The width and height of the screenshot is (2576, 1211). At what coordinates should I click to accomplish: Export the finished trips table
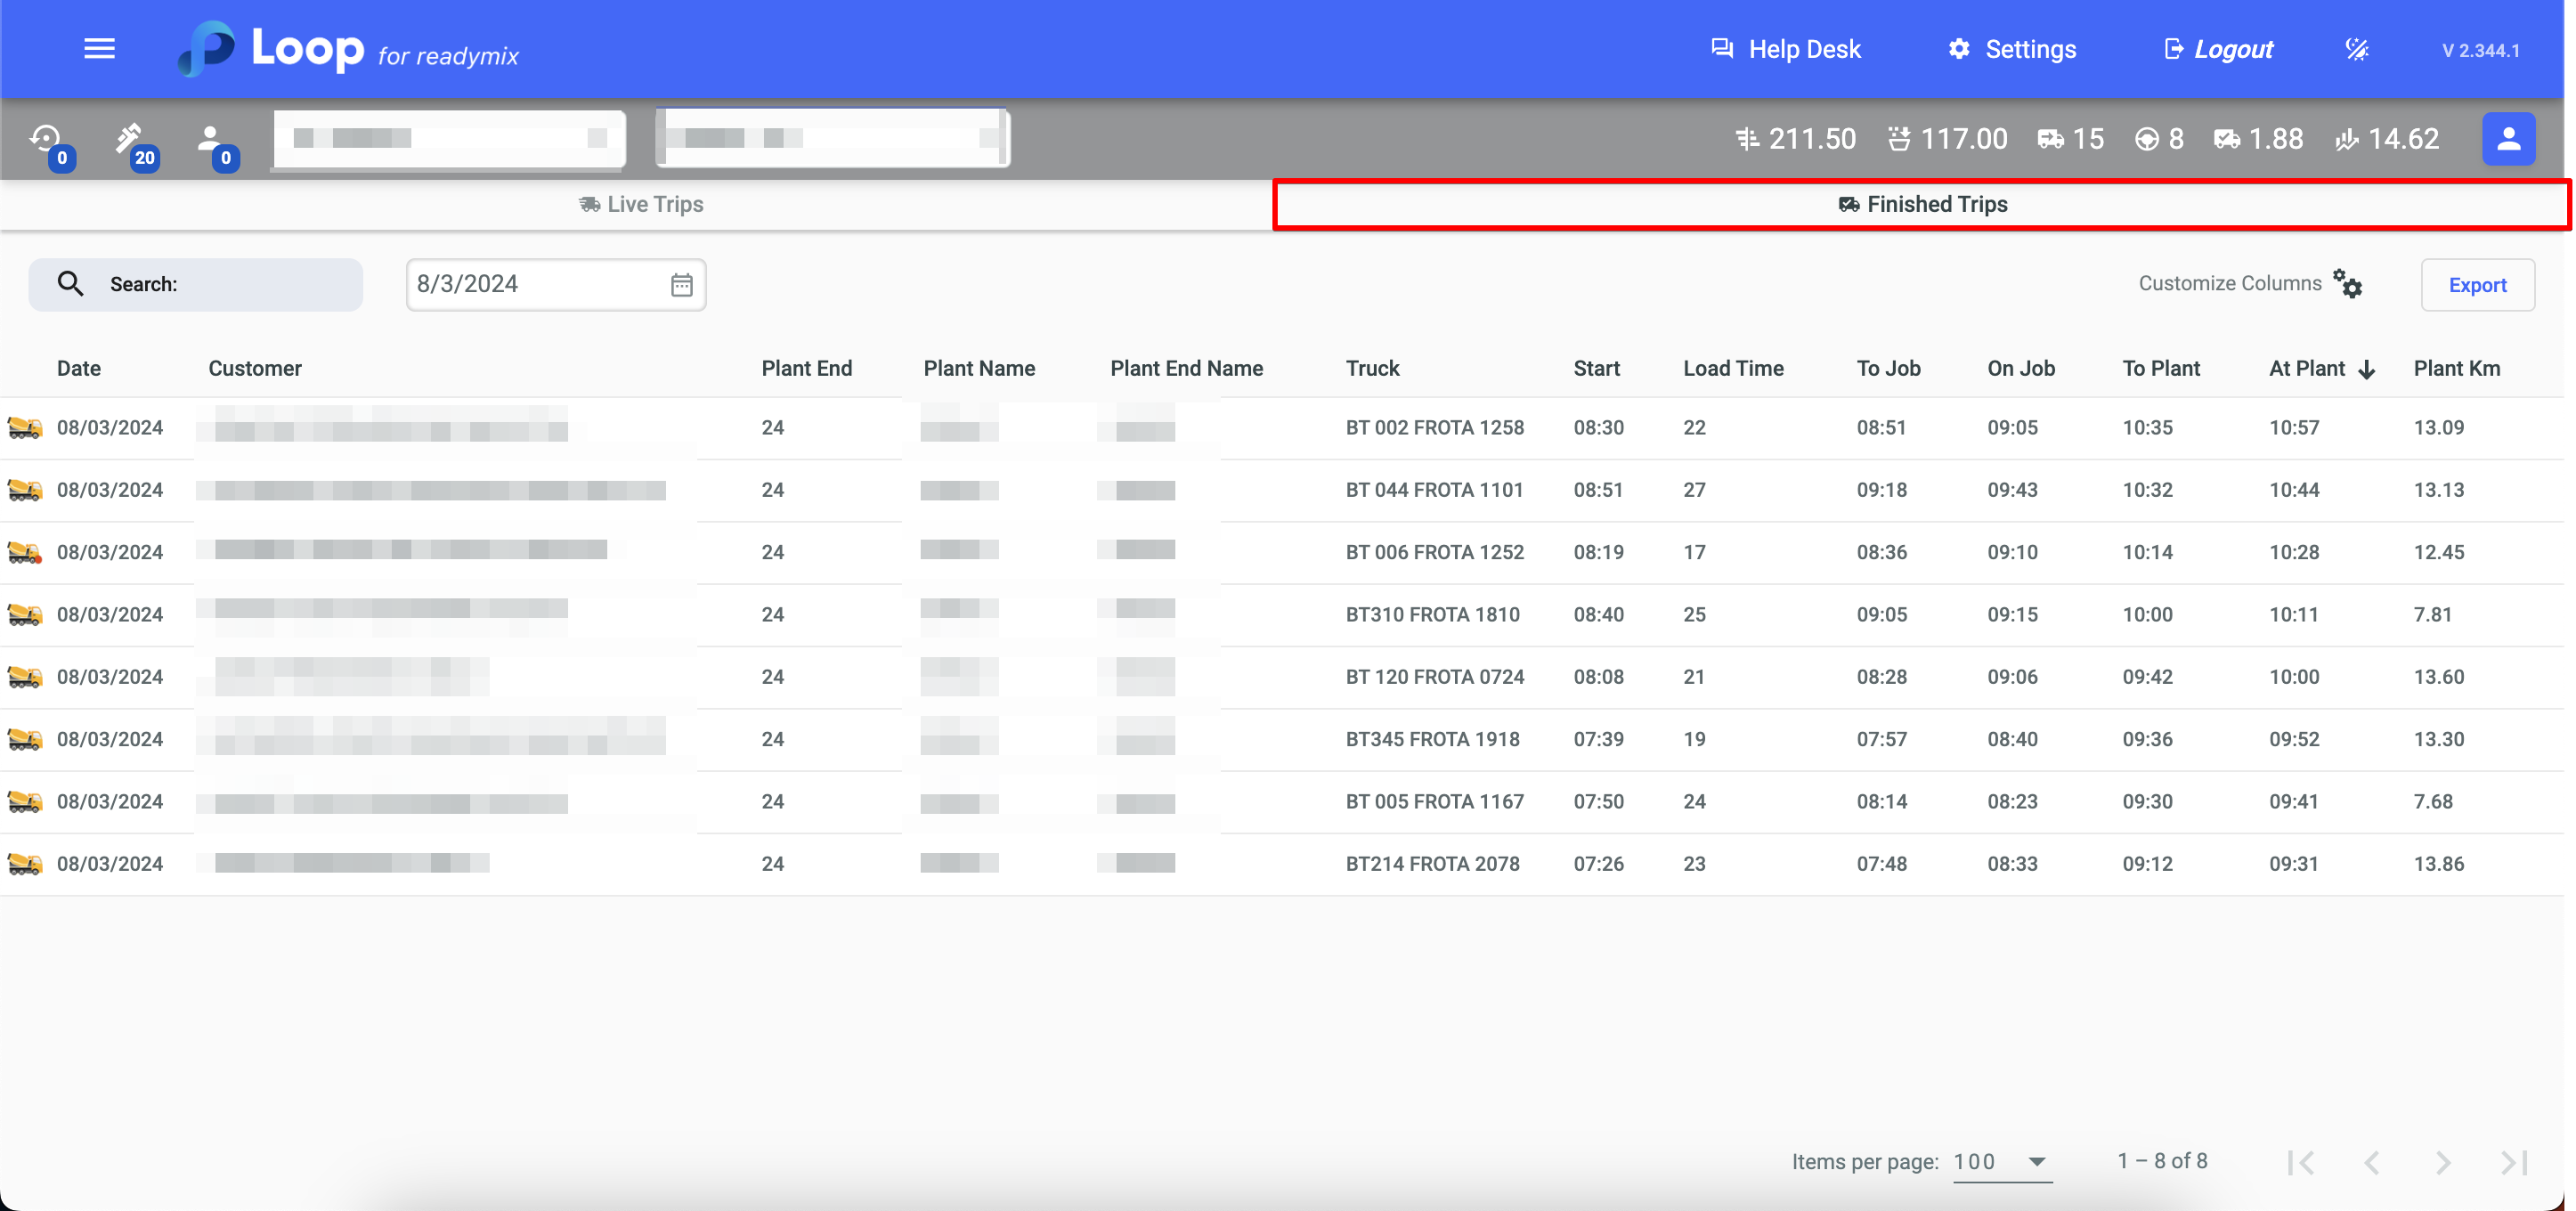tap(2476, 285)
